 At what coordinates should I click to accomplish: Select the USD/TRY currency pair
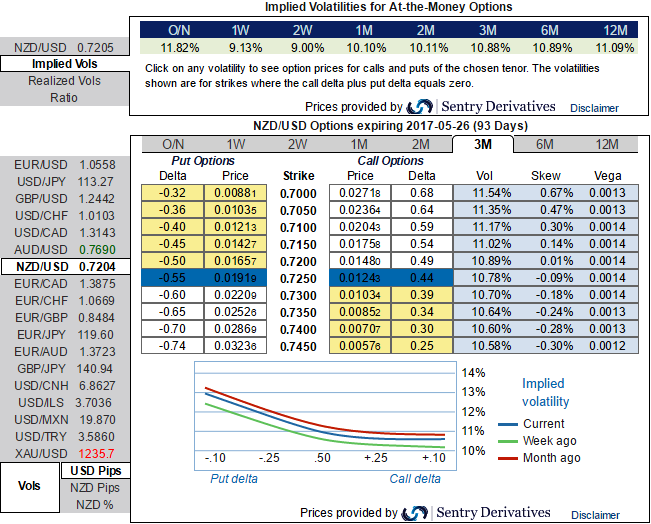click(x=65, y=437)
